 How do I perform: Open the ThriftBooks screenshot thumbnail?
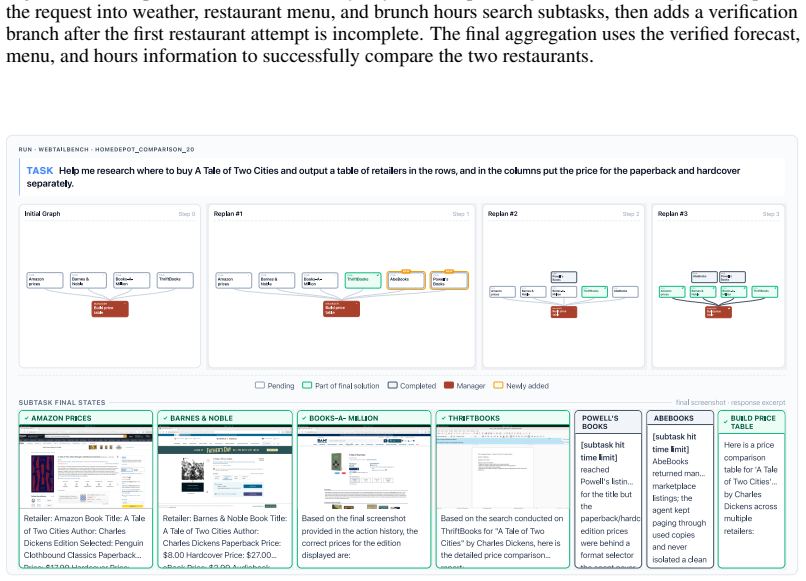coord(503,467)
